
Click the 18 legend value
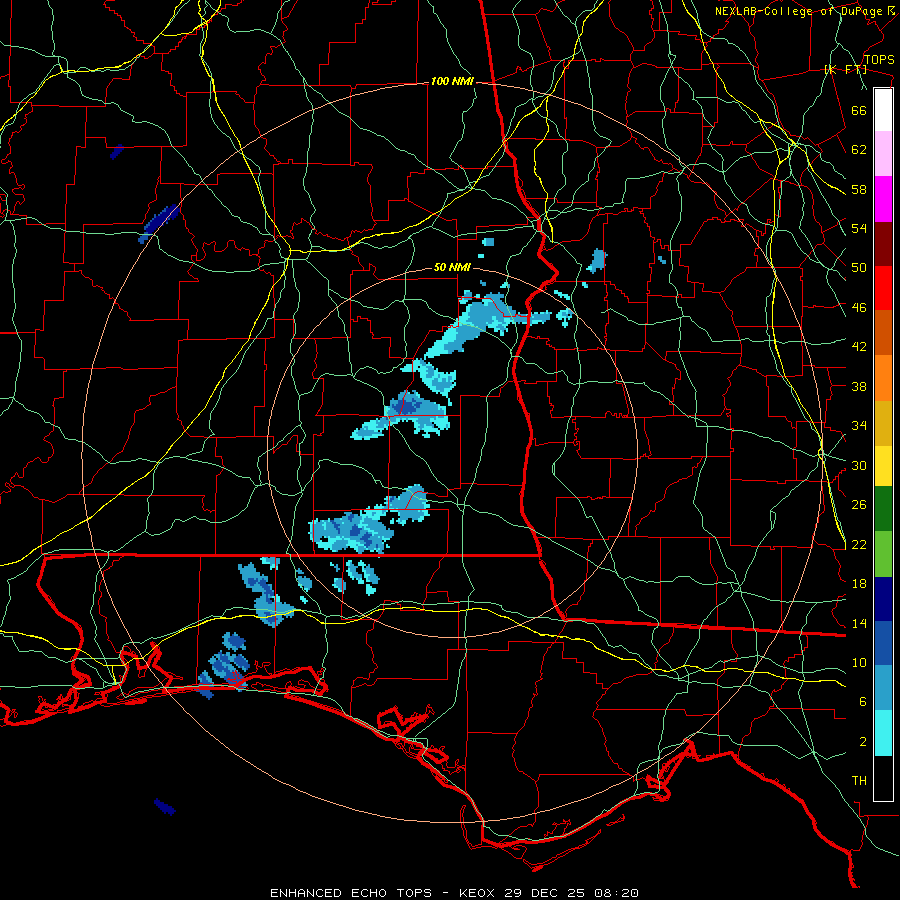point(859,584)
